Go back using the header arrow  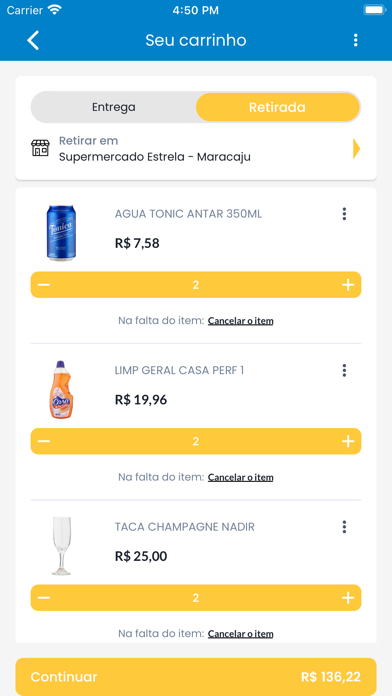pyautogui.click(x=33, y=40)
